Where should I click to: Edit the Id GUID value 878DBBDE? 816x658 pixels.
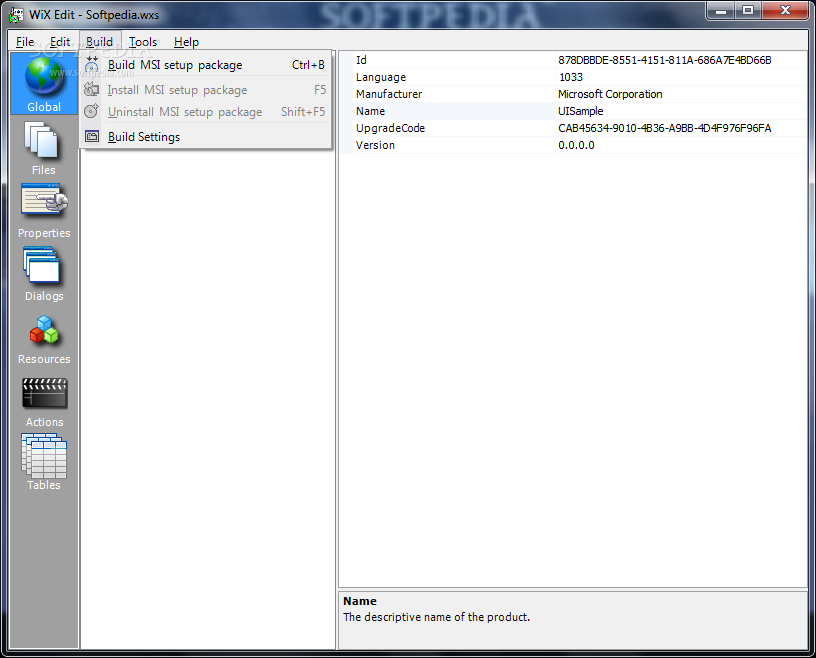click(x=665, y=60)
